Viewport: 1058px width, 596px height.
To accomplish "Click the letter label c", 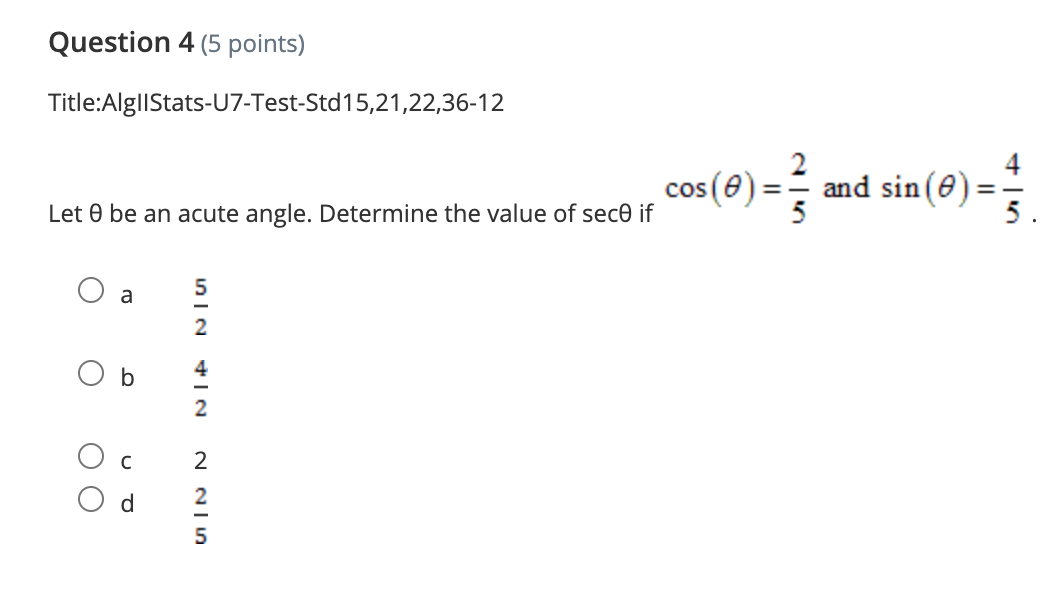I will pyautogui.click(x=124, y=460).
